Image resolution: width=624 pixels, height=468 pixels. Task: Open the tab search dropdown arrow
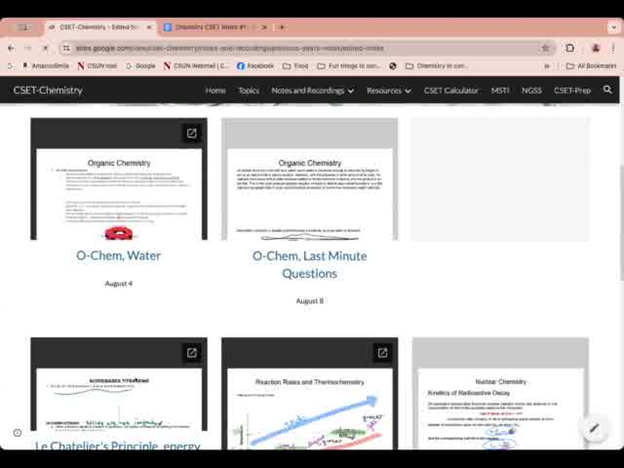point(613,27)
